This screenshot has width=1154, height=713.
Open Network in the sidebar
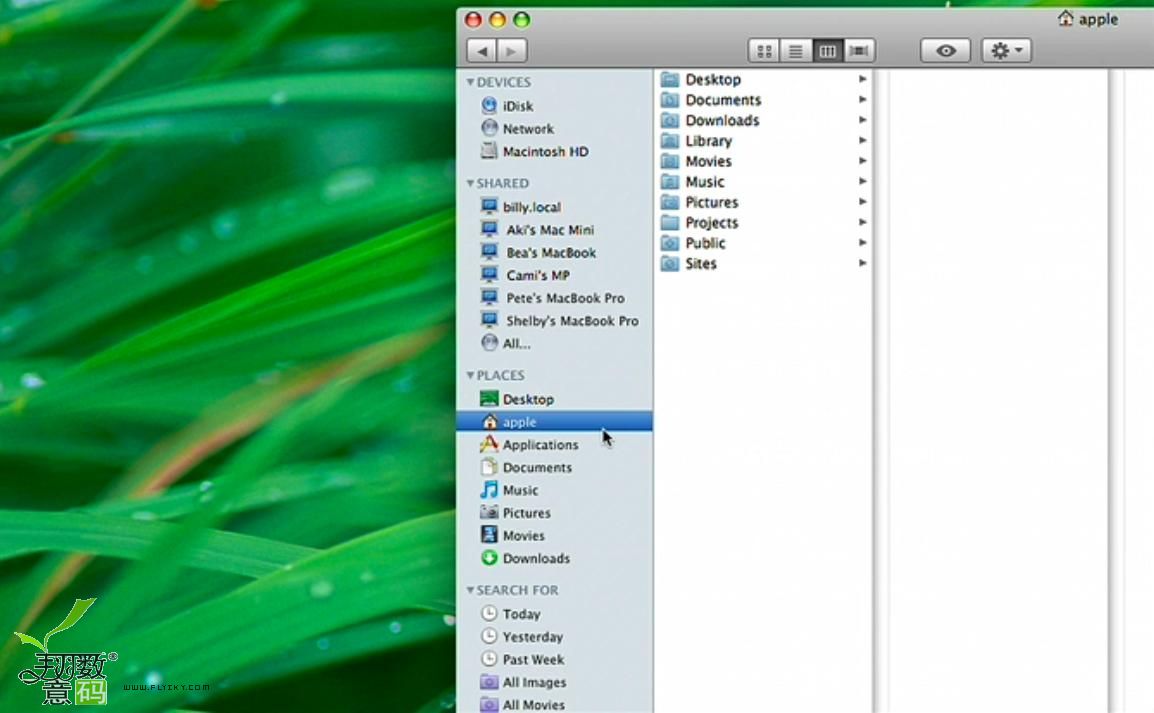coord(554,129)
